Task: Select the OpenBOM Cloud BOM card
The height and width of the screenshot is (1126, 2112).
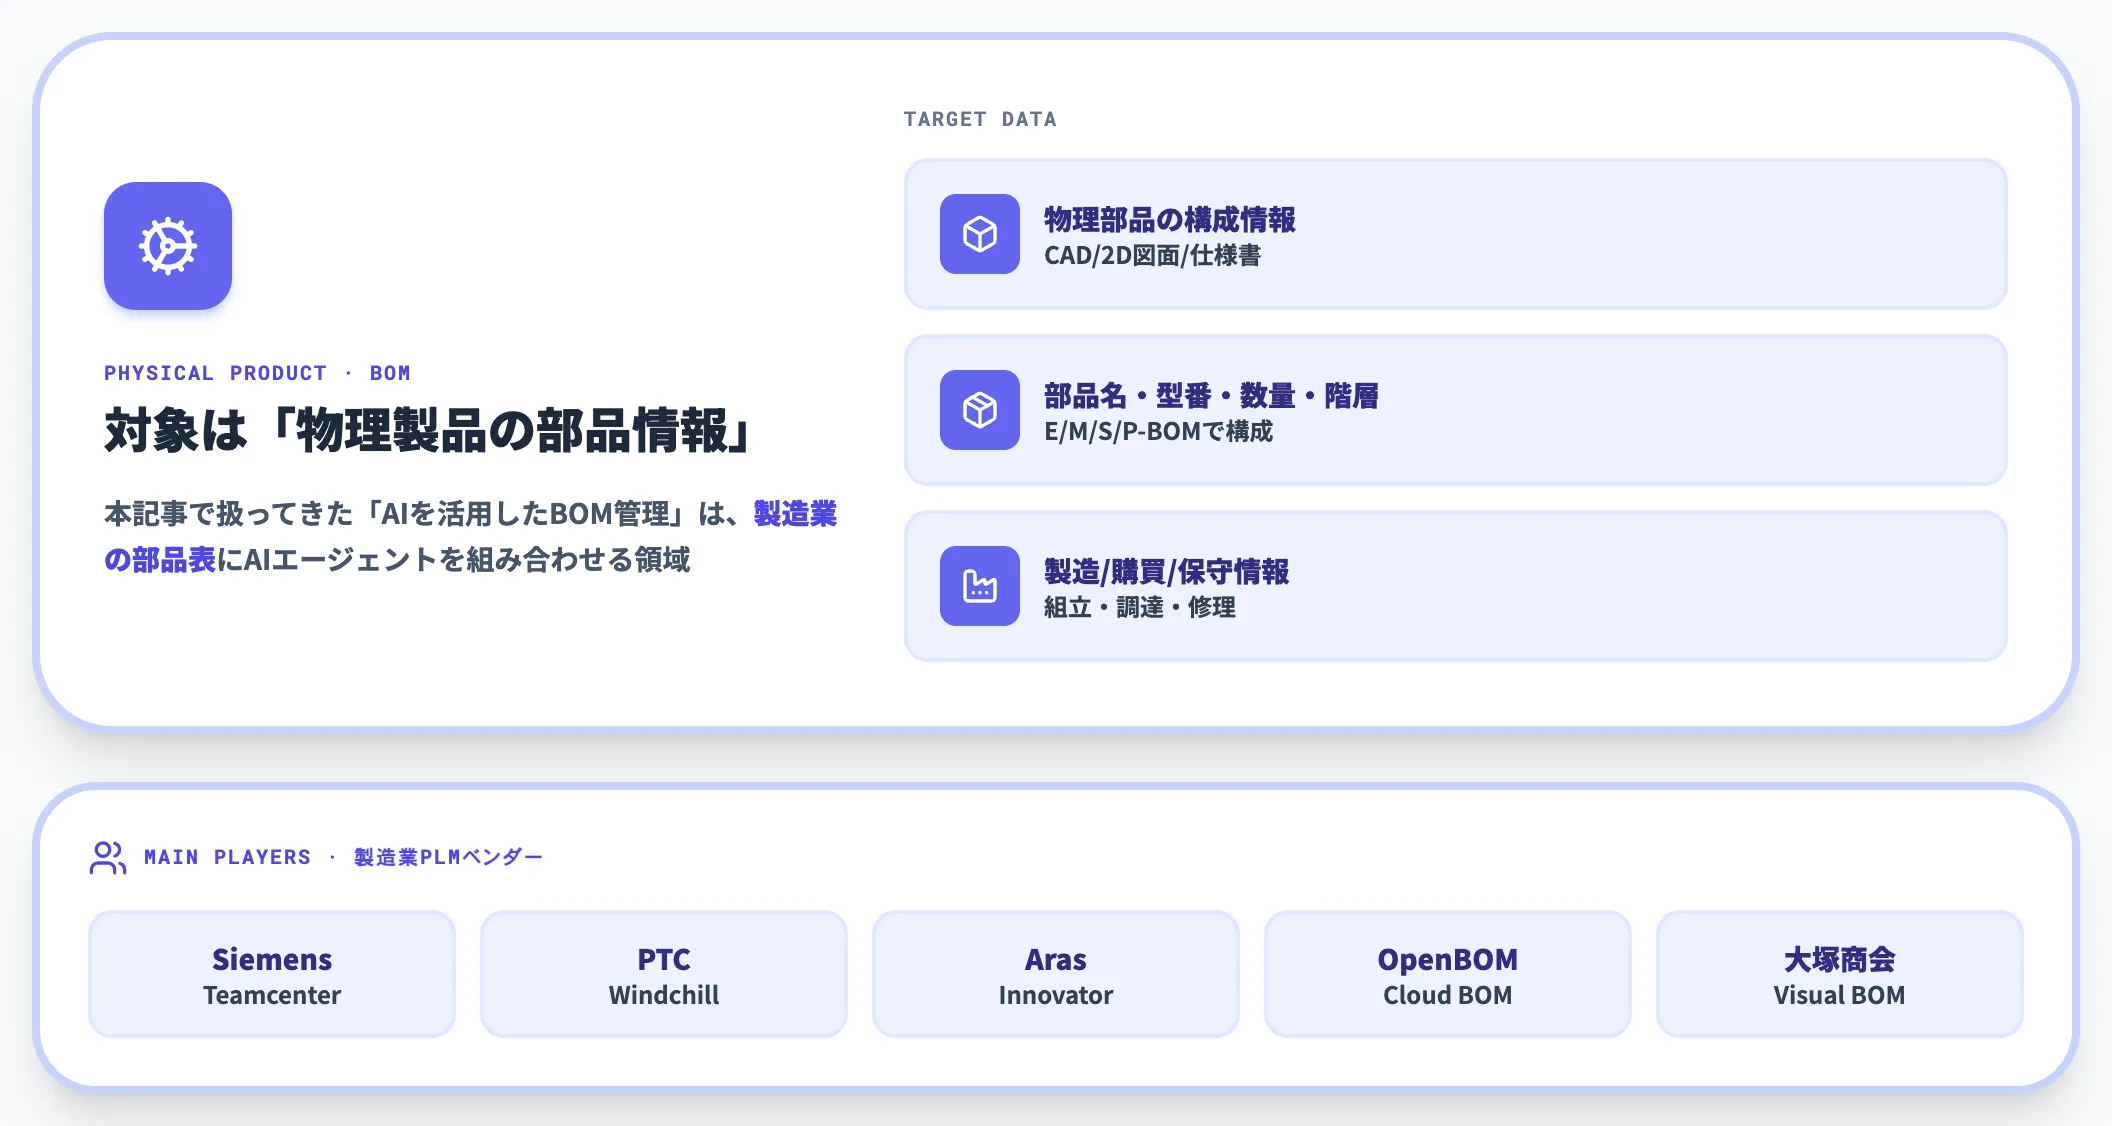Action: 1448,974
